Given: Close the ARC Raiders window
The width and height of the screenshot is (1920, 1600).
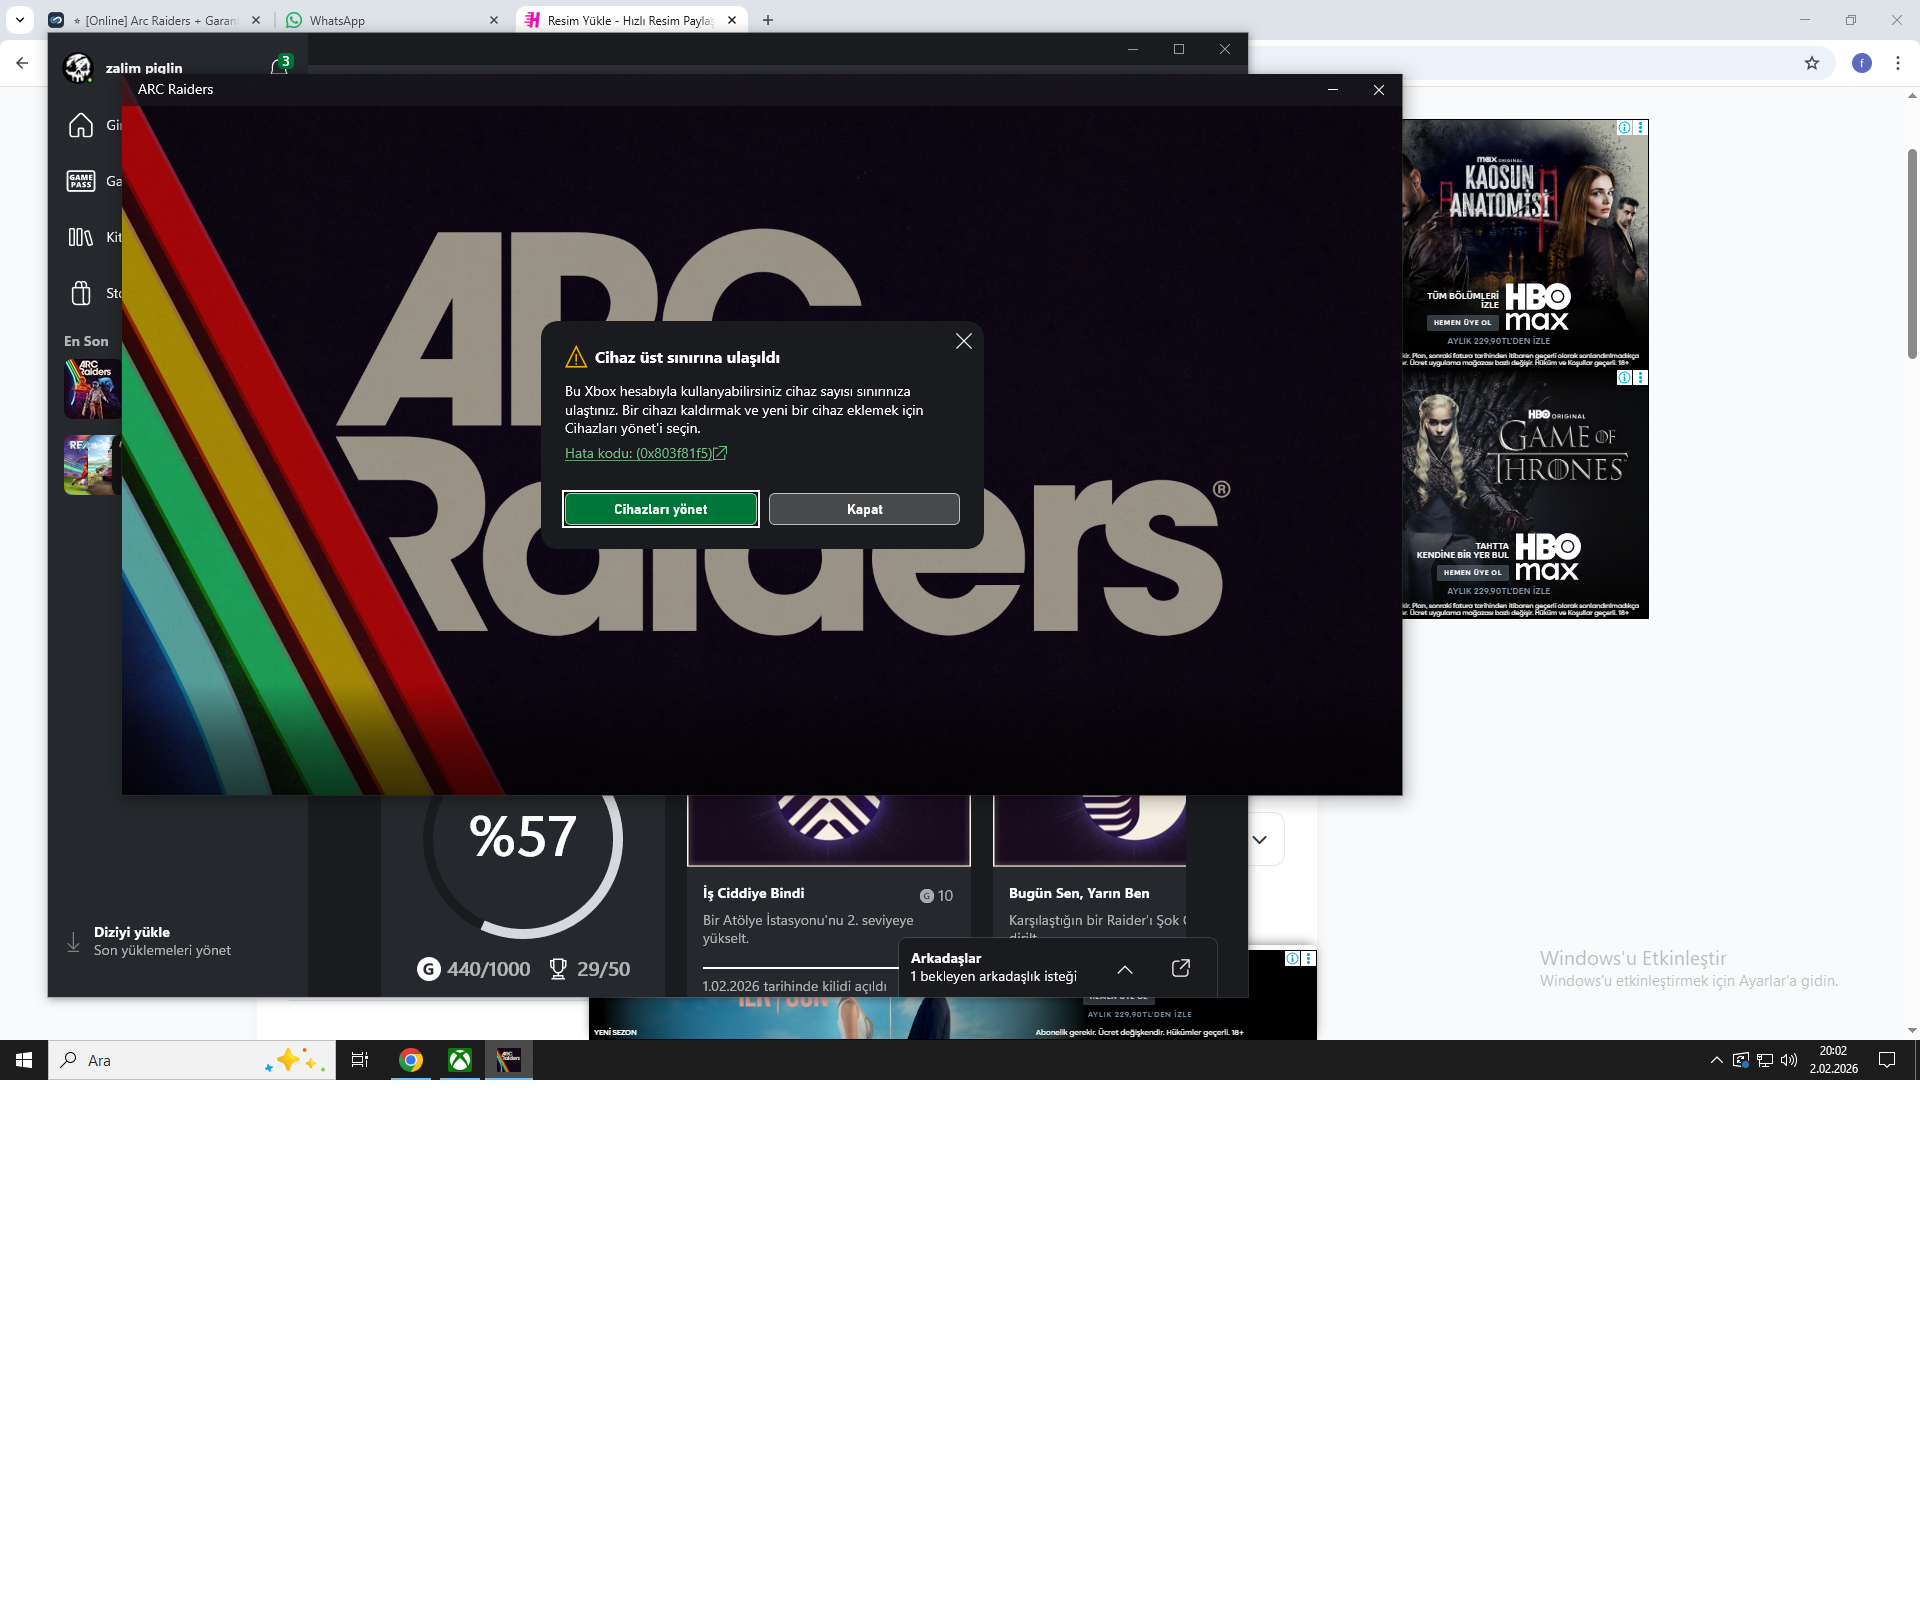Looking at the screenshot, I should [x=1379, y=89].
